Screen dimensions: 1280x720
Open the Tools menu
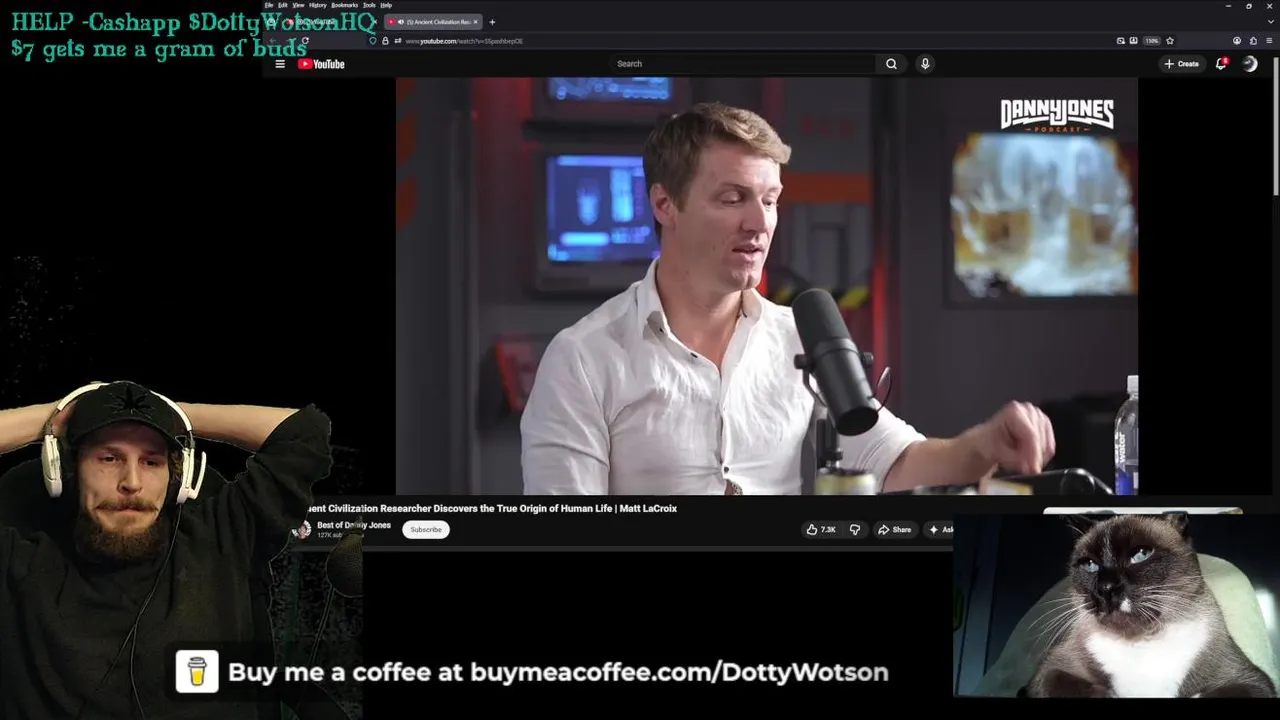coord(369,5)
